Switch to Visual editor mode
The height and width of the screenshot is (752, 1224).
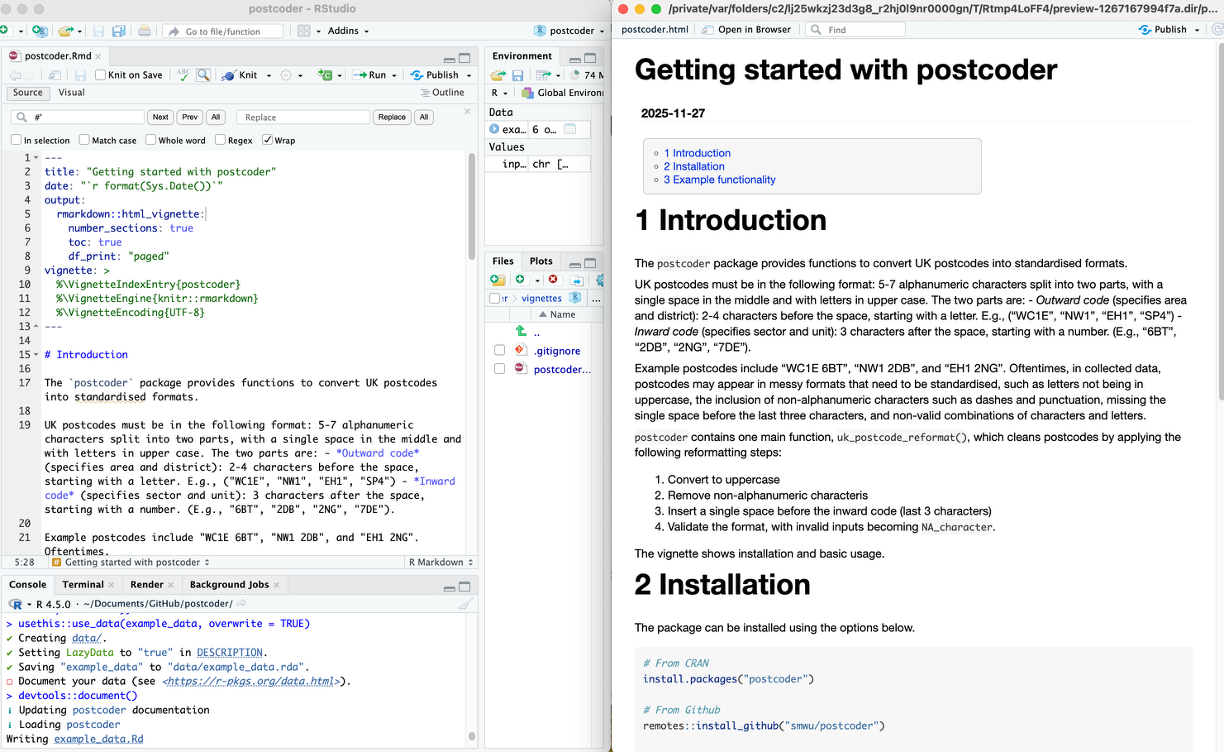point(72,93)
